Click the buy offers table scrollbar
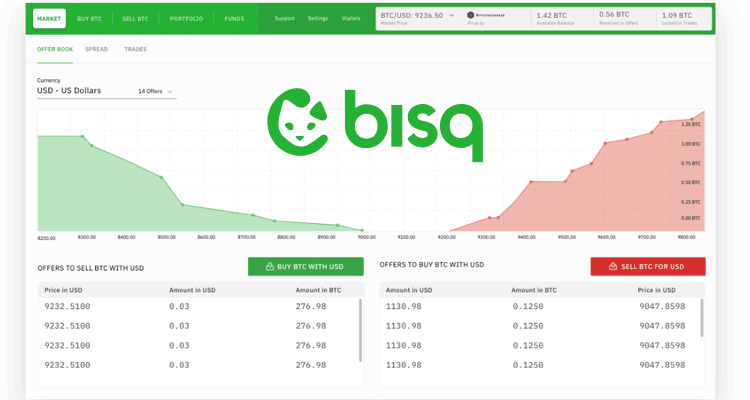750x400 pixels. click(x=702, y=320)
